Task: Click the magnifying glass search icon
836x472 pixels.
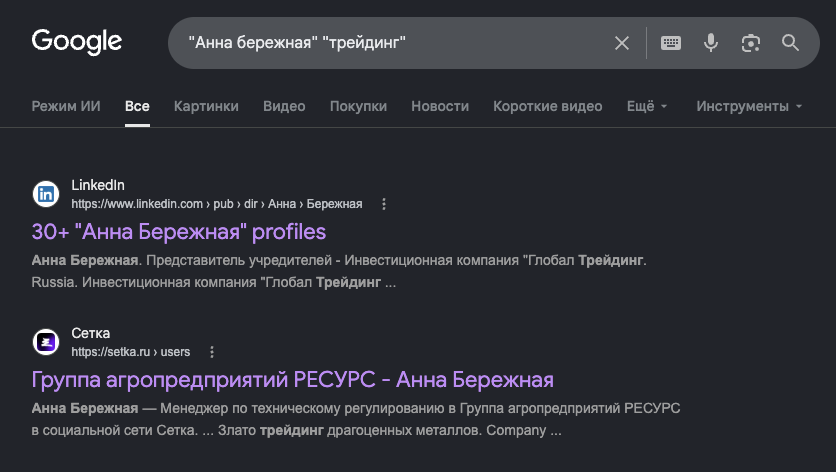Action: pos(790,43)
